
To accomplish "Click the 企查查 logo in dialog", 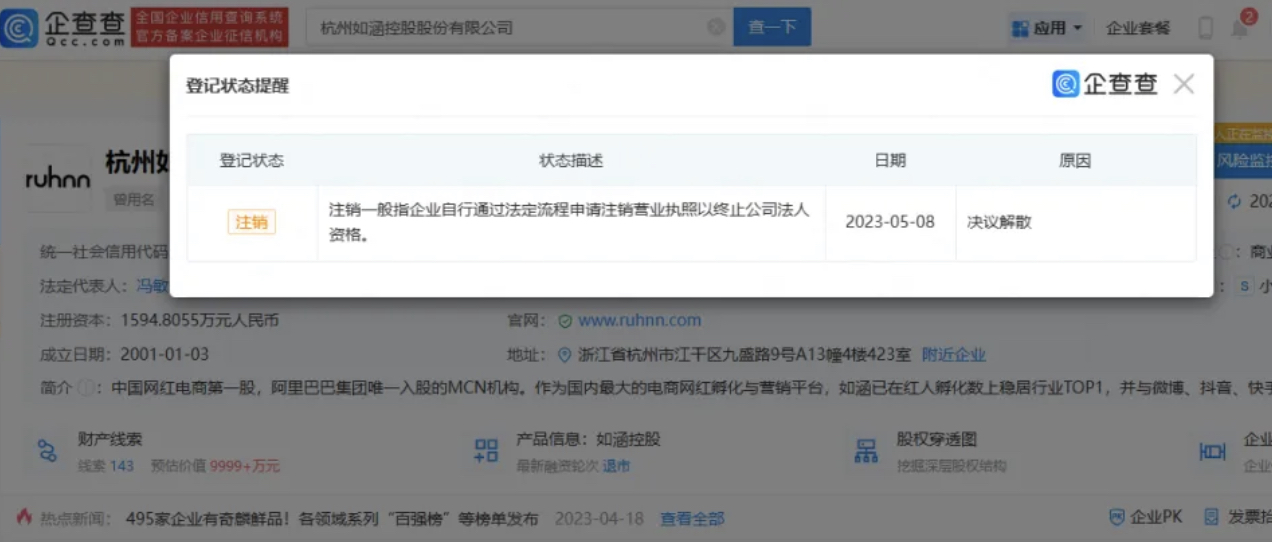I will (x=1105, y=84).
